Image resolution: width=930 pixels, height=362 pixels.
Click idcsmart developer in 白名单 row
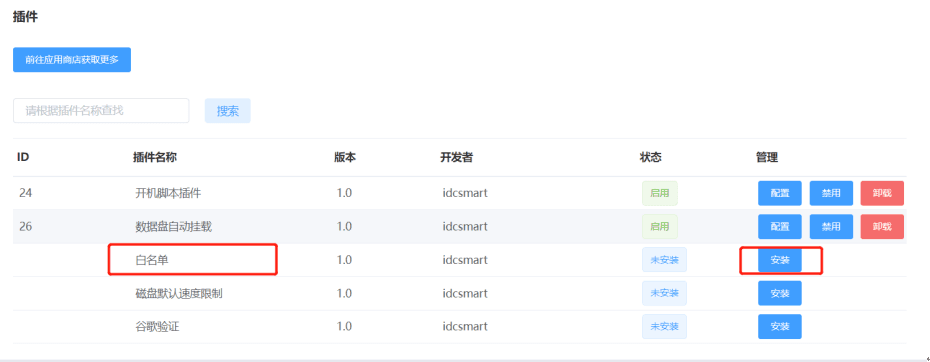pos(465,260)
